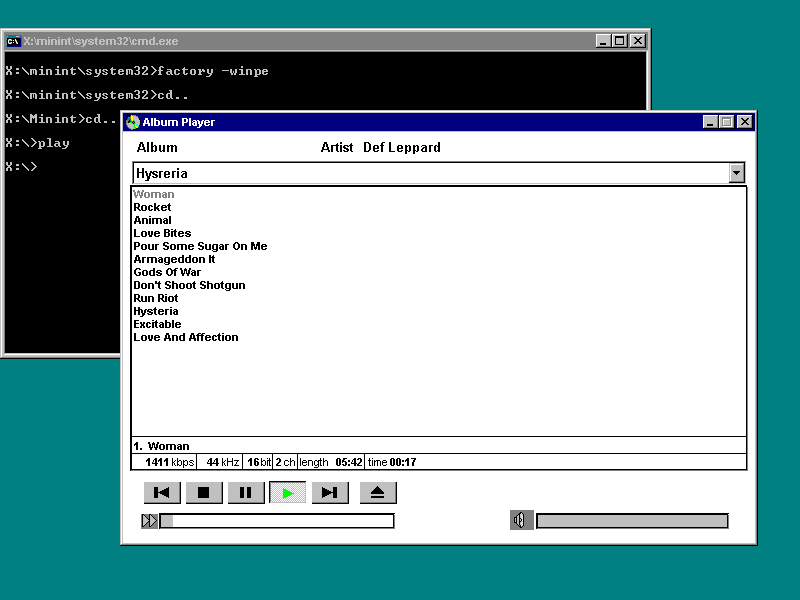Click the Album Player title bar text

click(x=179, y=122)
